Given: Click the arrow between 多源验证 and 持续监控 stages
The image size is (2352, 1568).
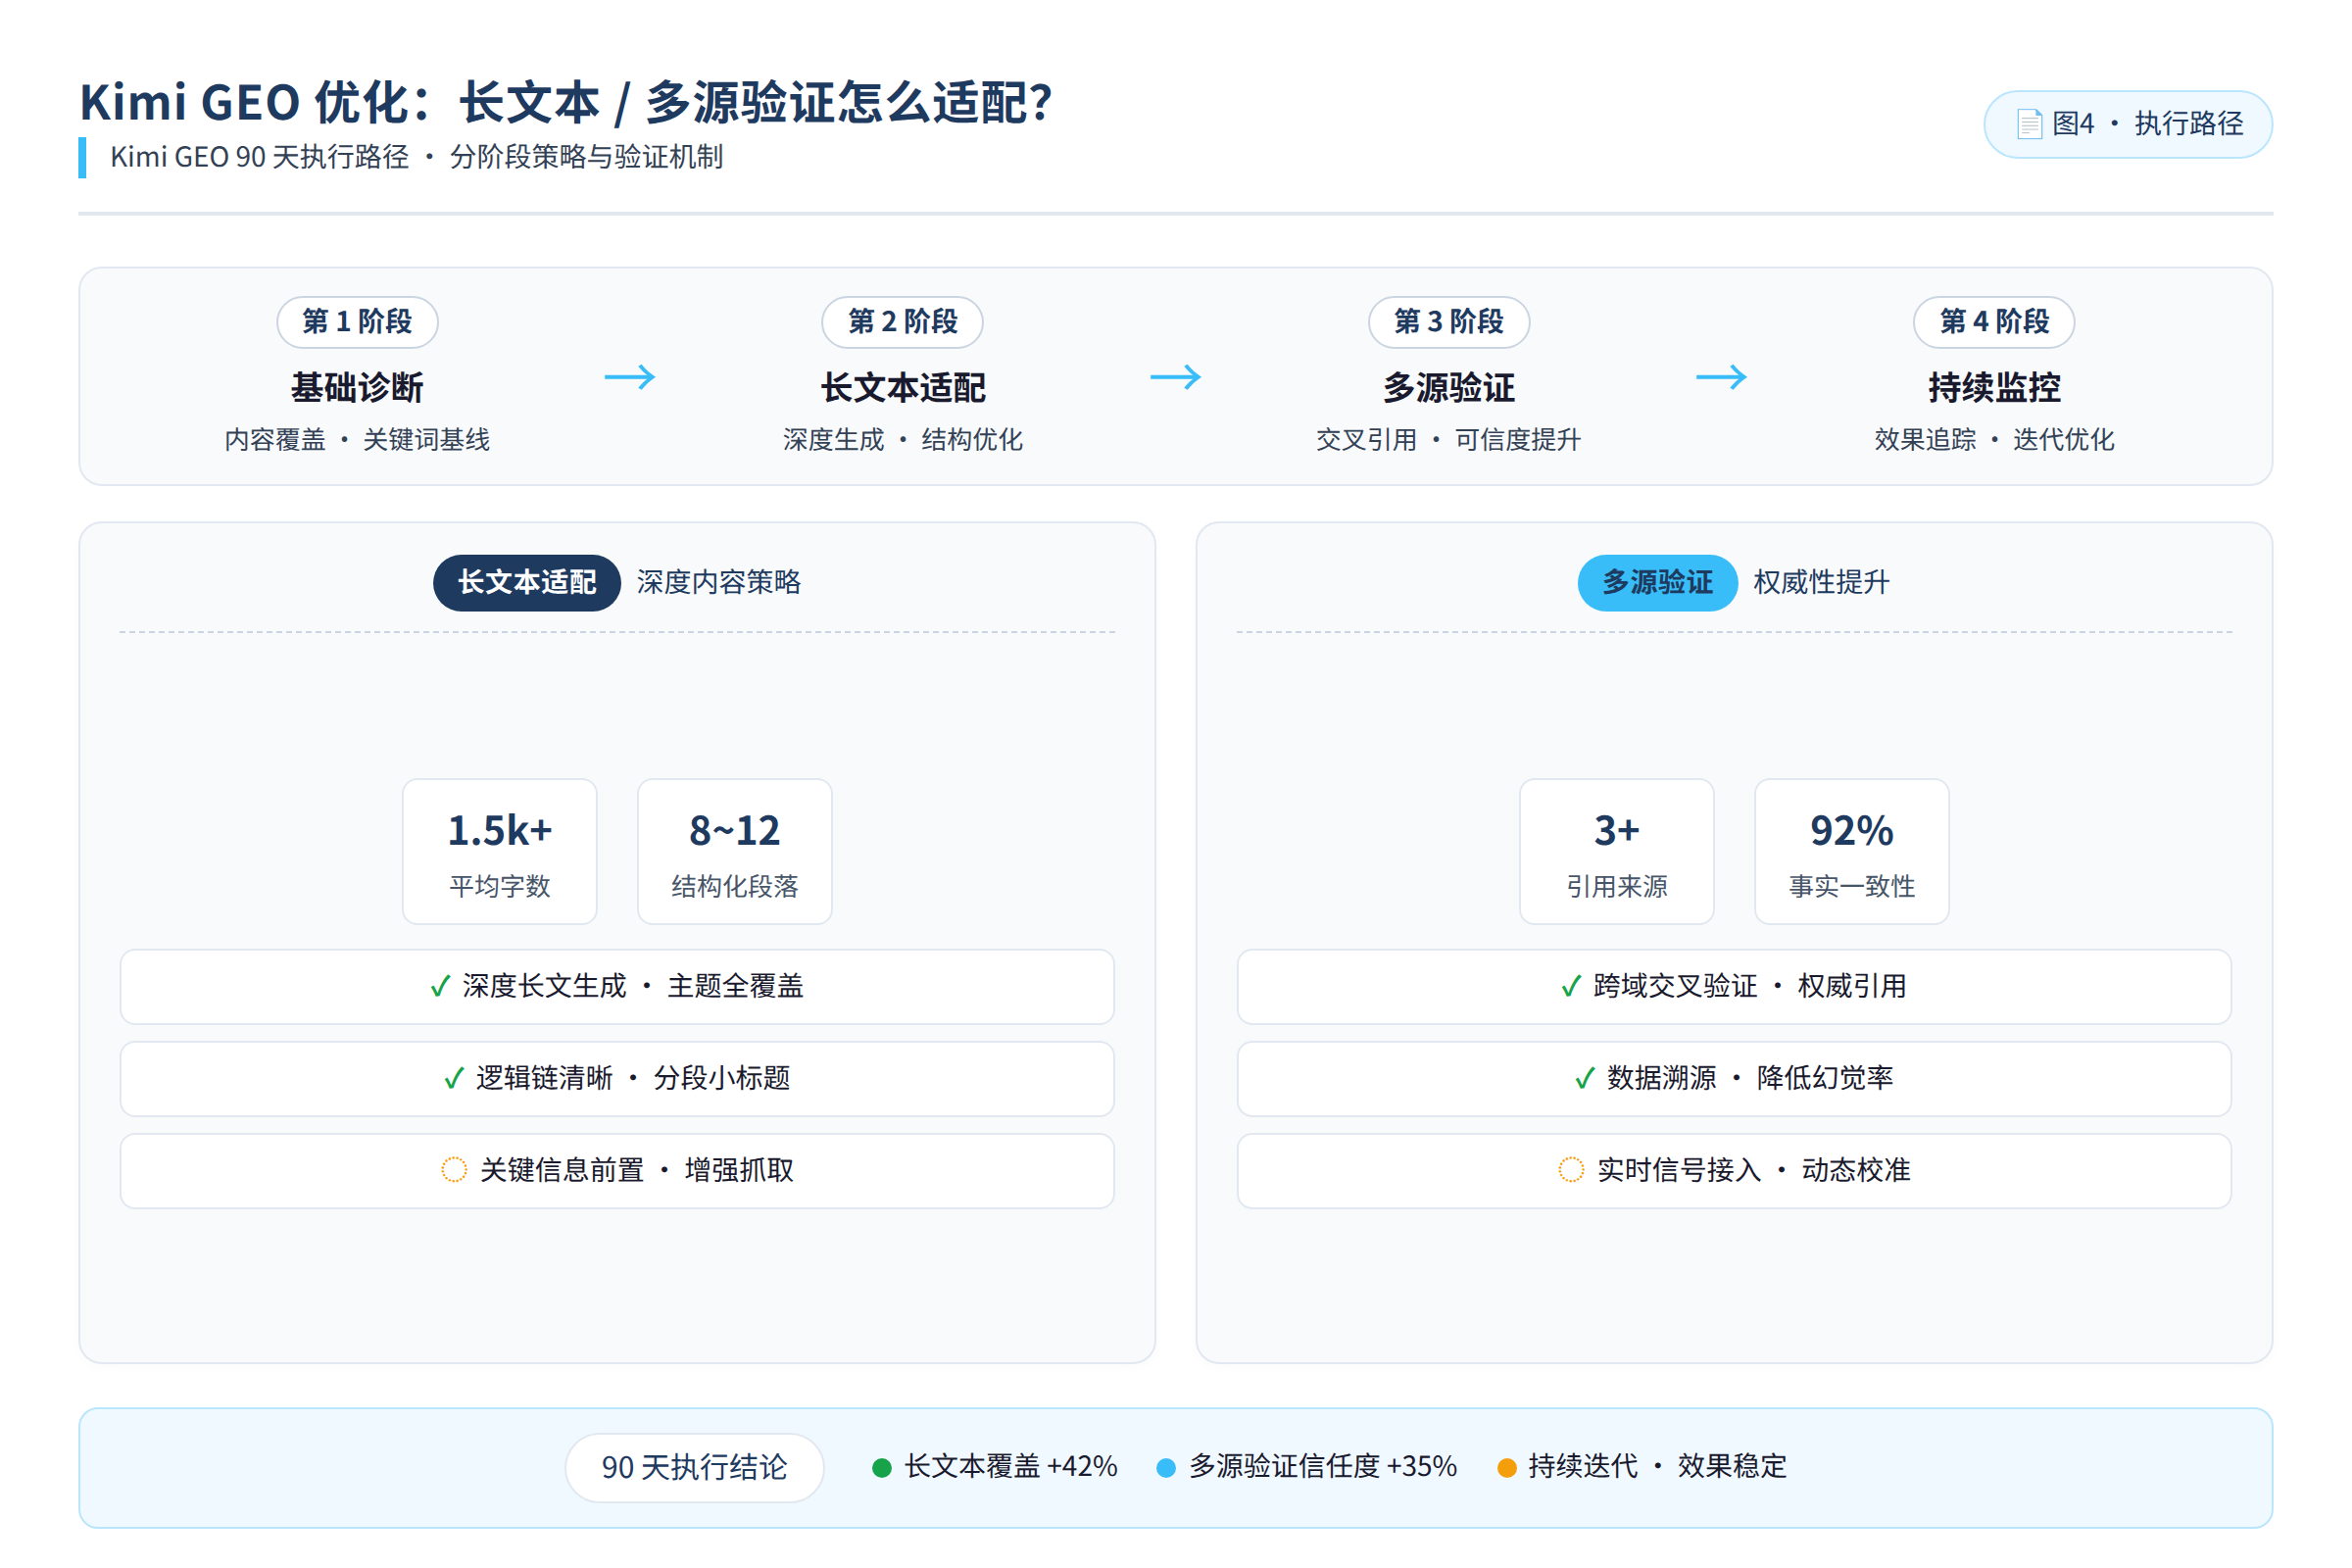Looking at the screenshot, I should click(1722, 377).
